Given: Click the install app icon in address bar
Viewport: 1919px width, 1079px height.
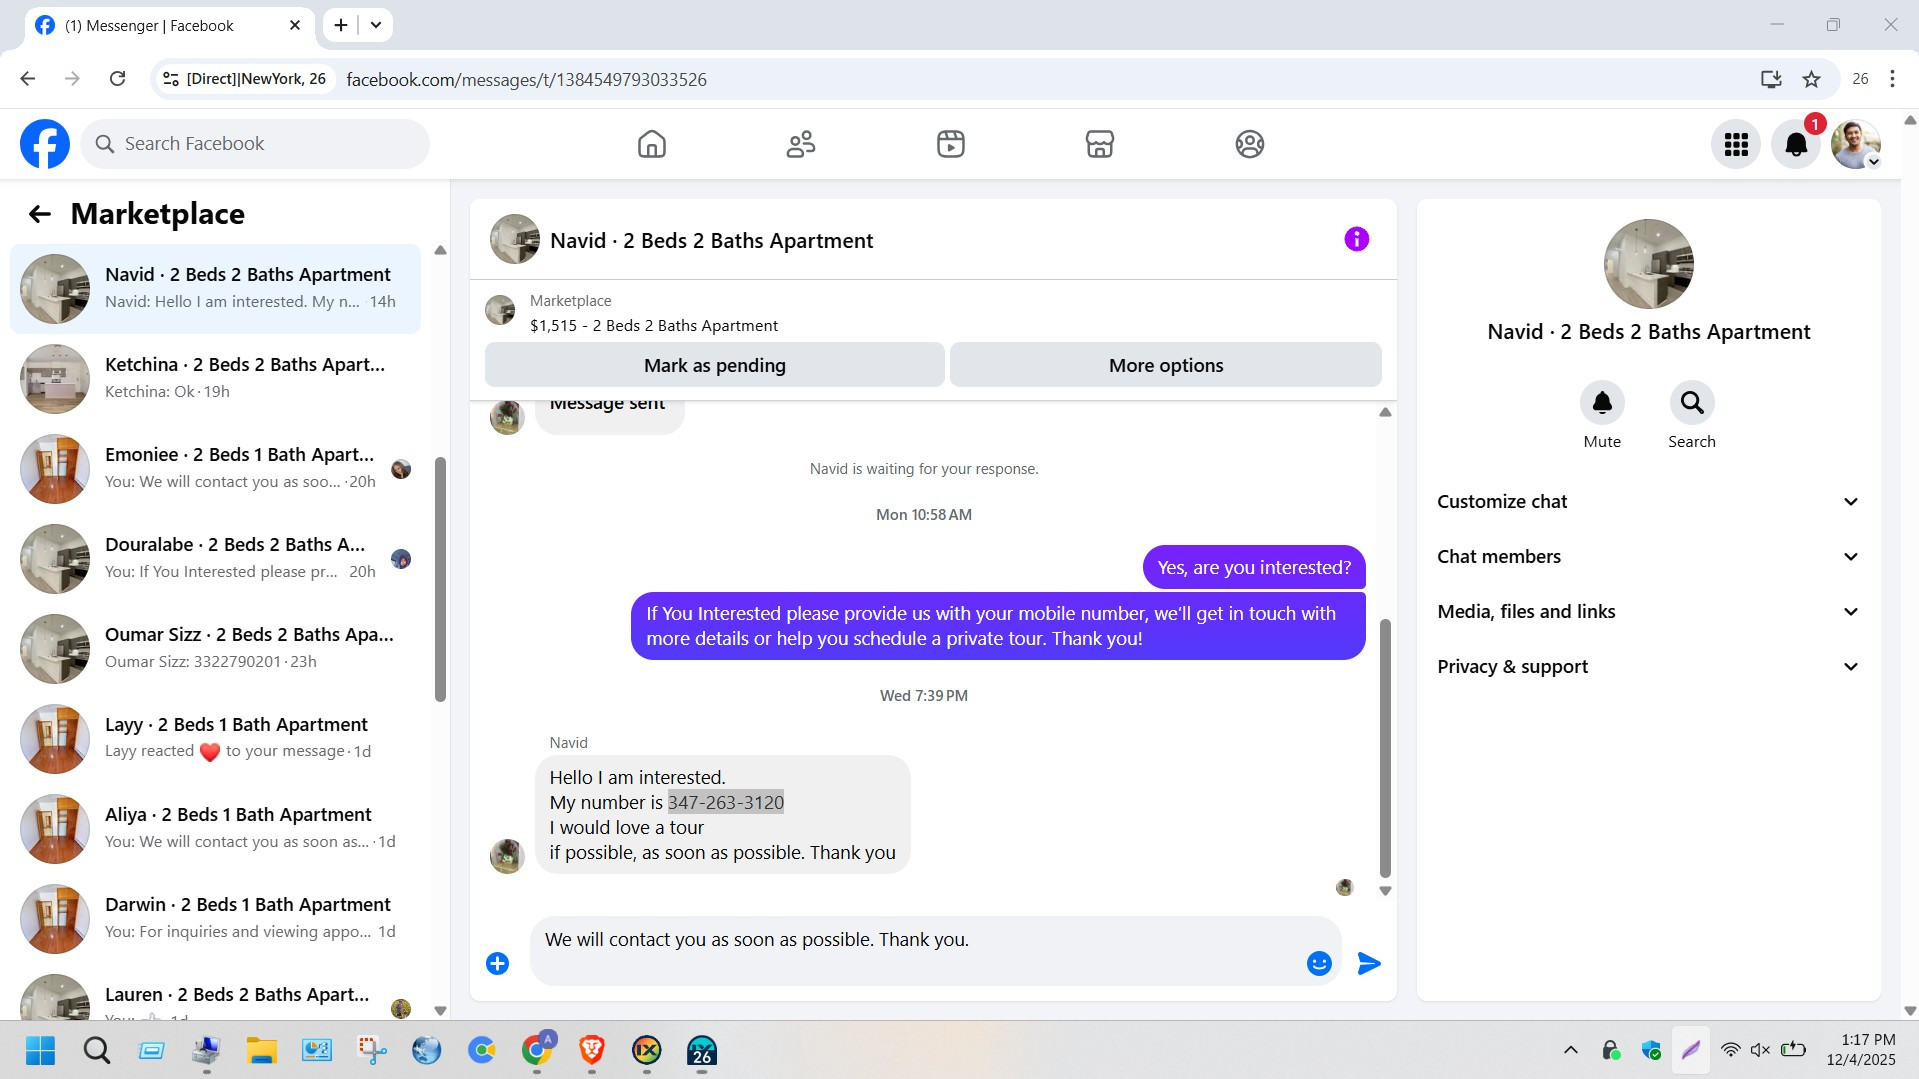Looking at the screenshot, I should click(1771, 79).
